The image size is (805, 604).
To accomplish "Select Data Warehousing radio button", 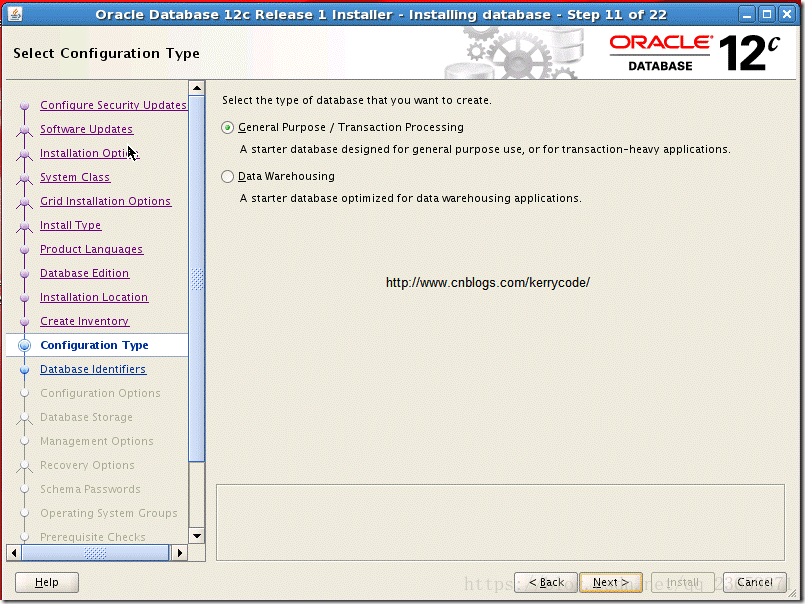I will click(x=227, y=177).
